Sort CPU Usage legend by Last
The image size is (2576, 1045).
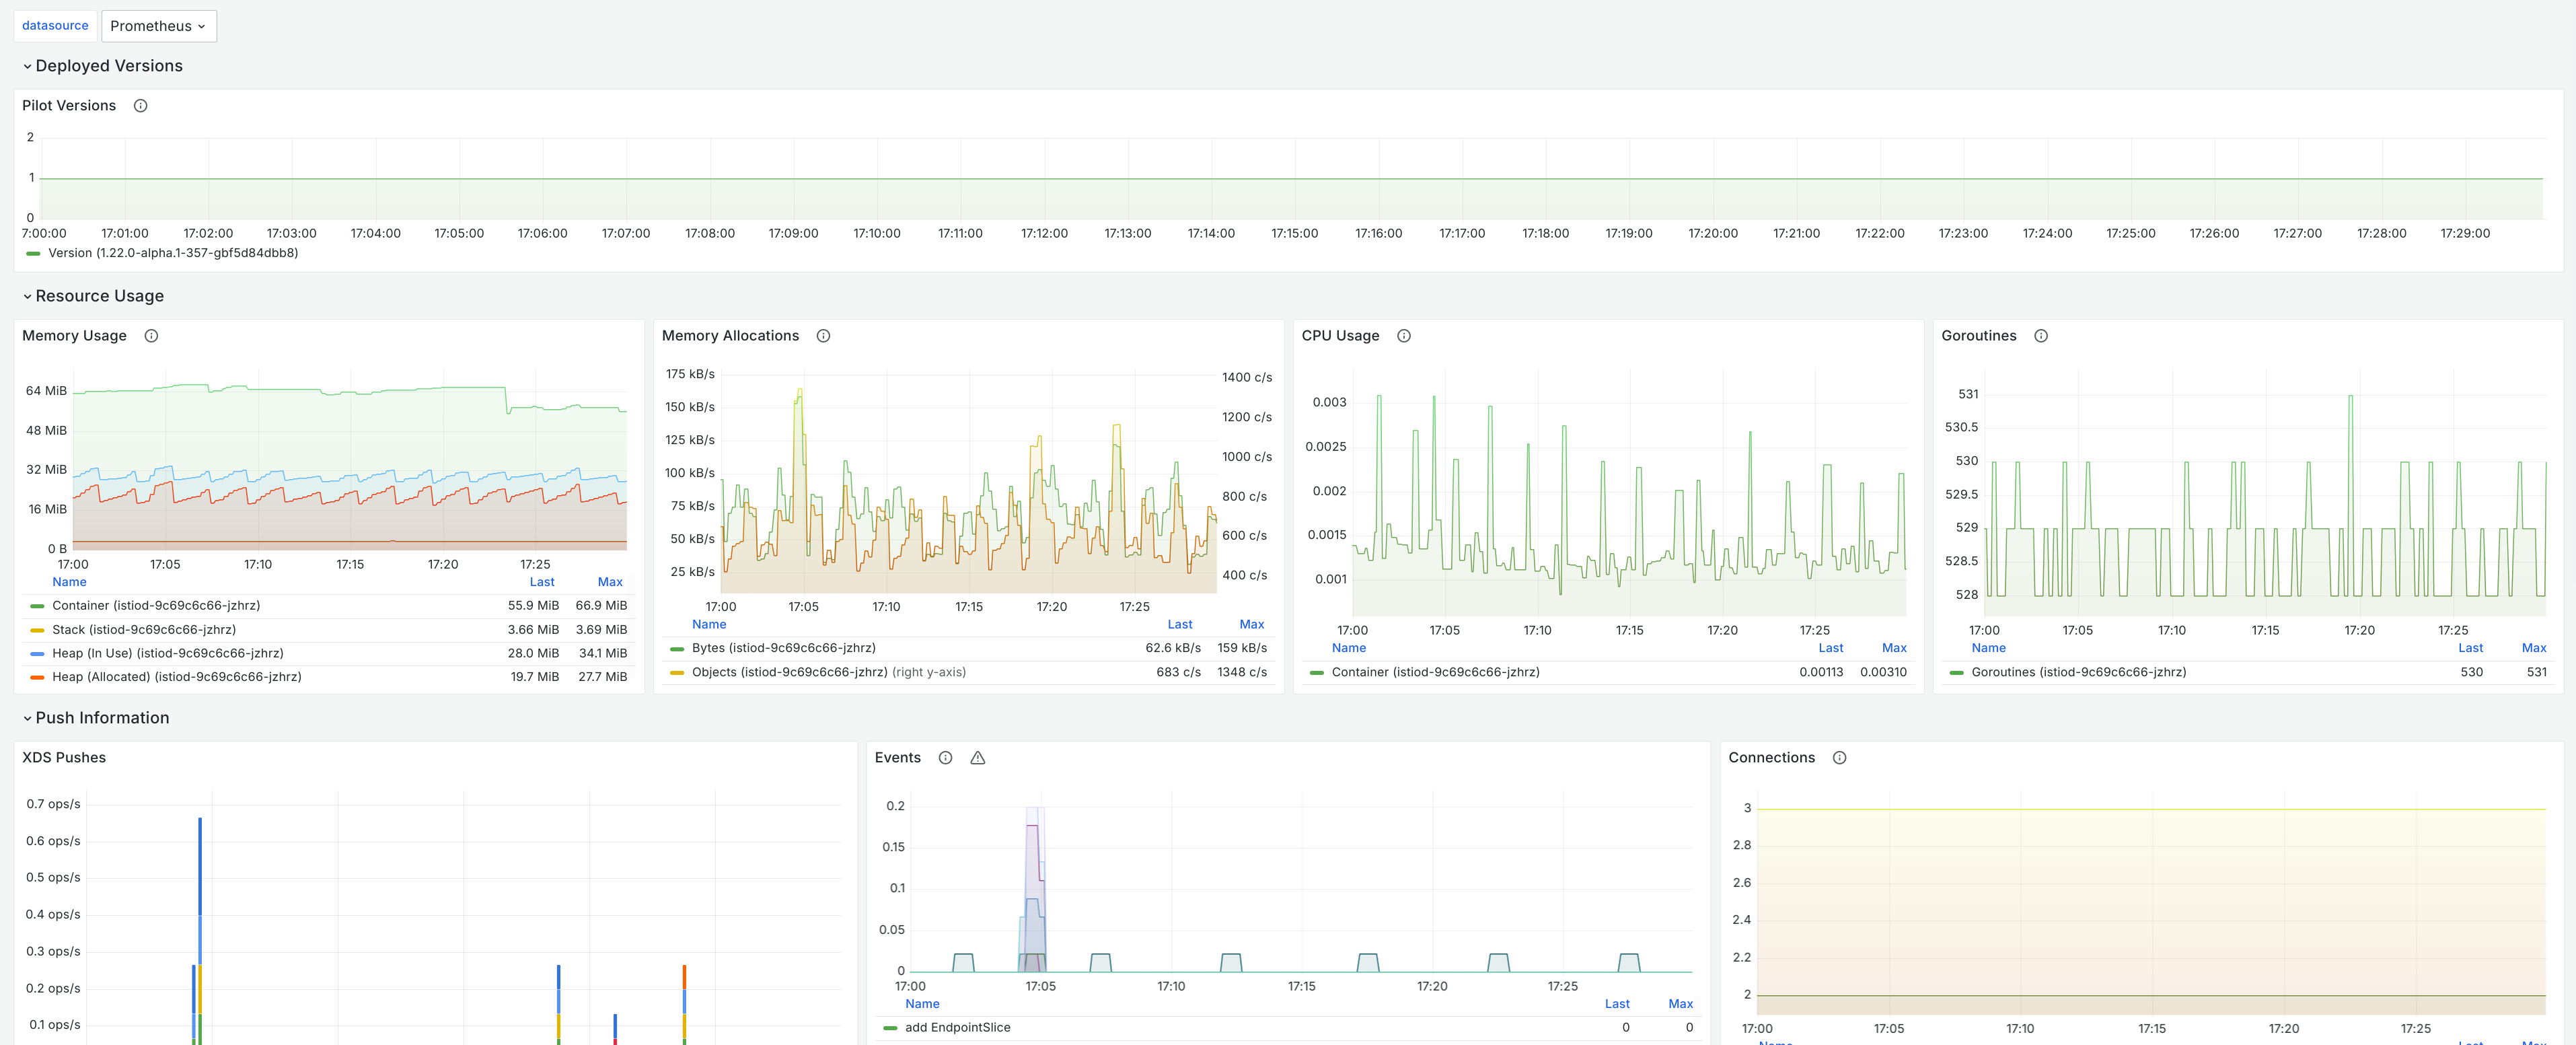pyautogui.click(x=1830, y=648)
